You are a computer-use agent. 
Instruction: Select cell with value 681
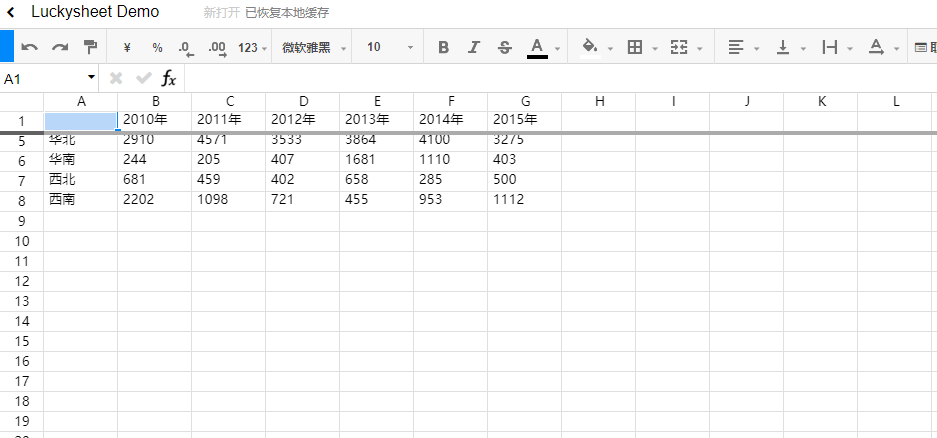pos(155,181)
